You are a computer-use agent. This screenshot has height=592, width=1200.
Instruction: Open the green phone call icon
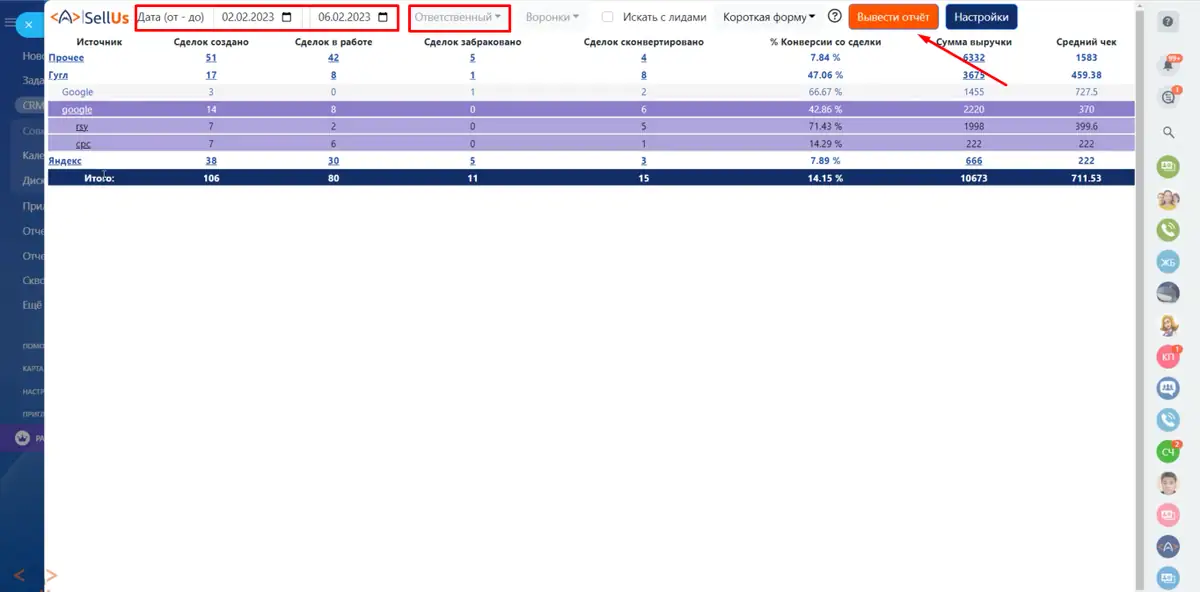pyautogui.click(x=1168, y=230)
